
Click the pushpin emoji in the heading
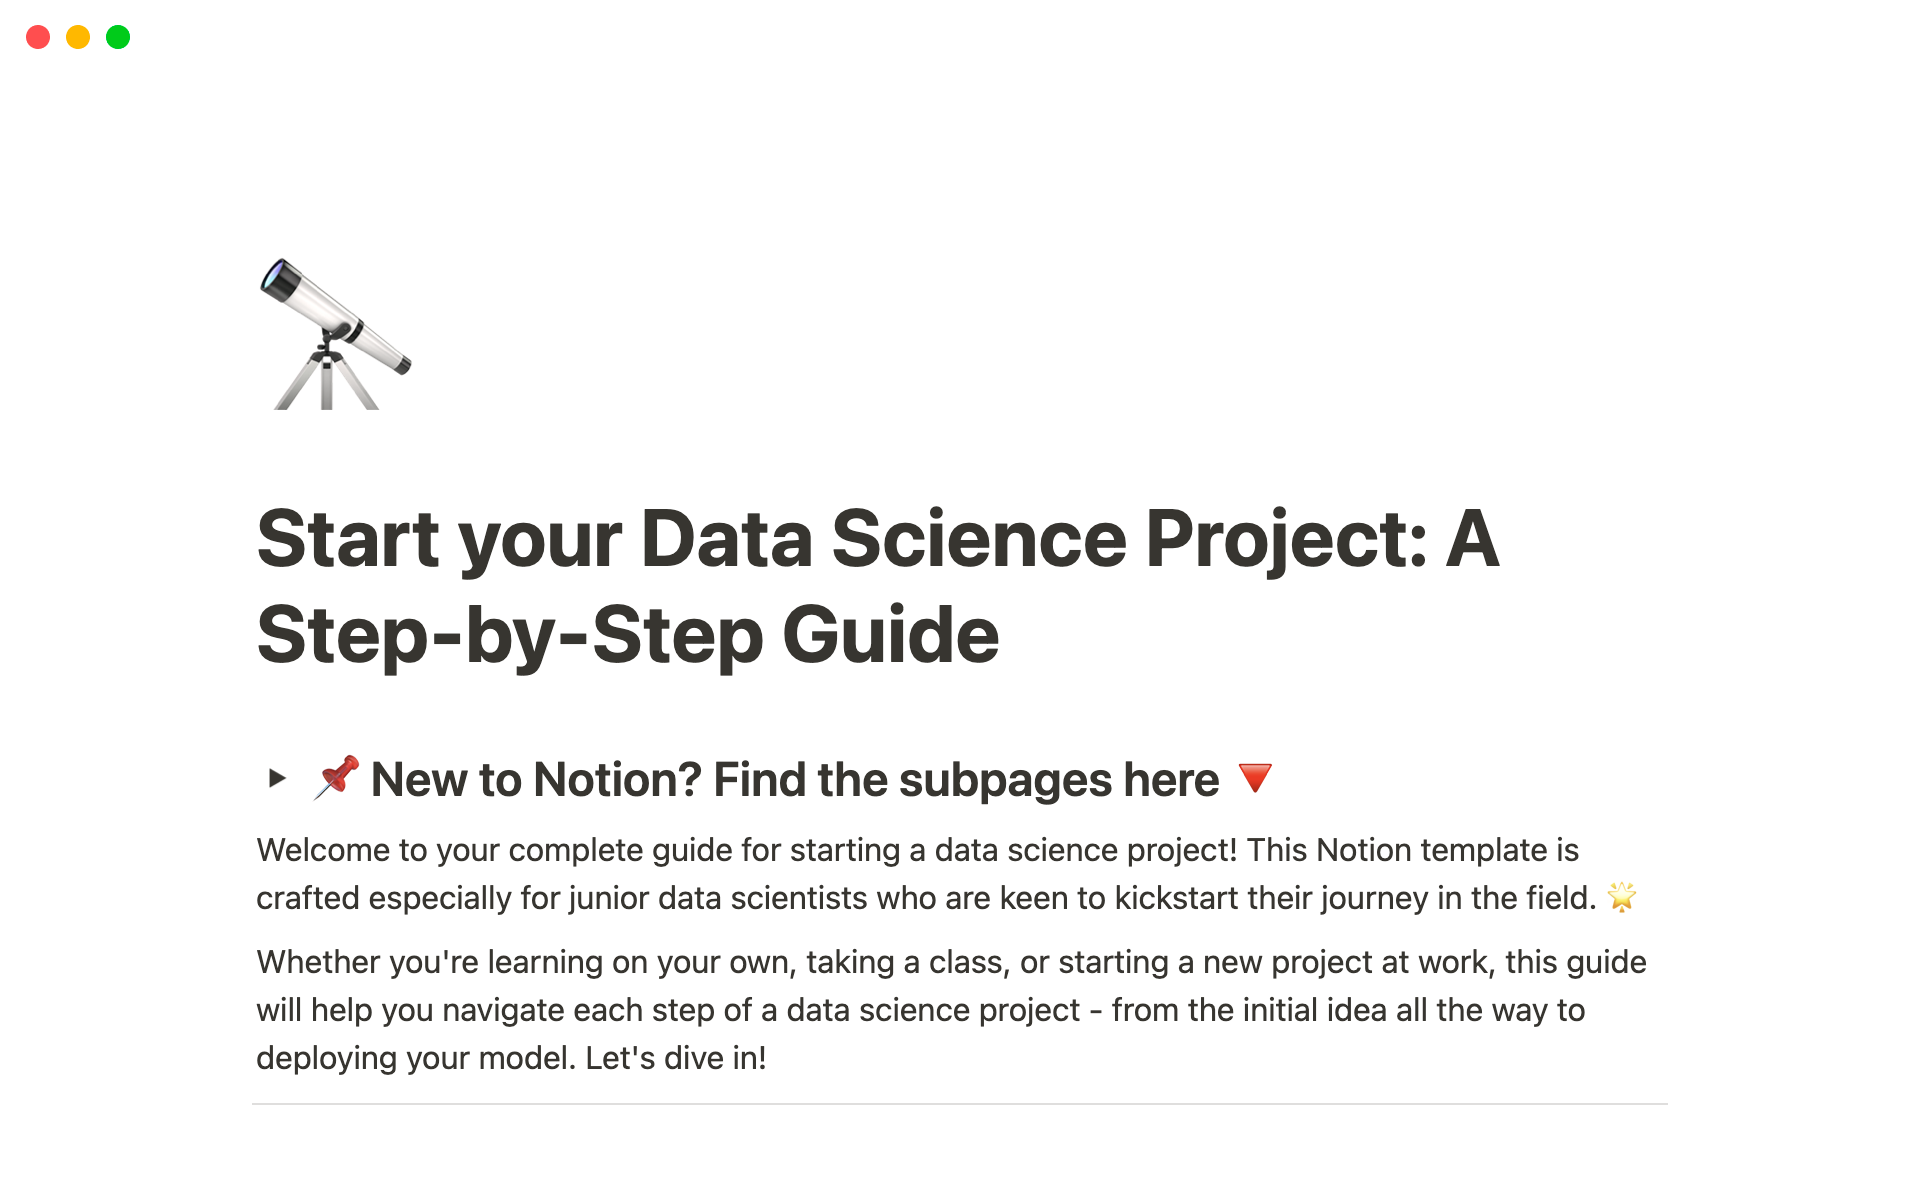tap(337, 778)
